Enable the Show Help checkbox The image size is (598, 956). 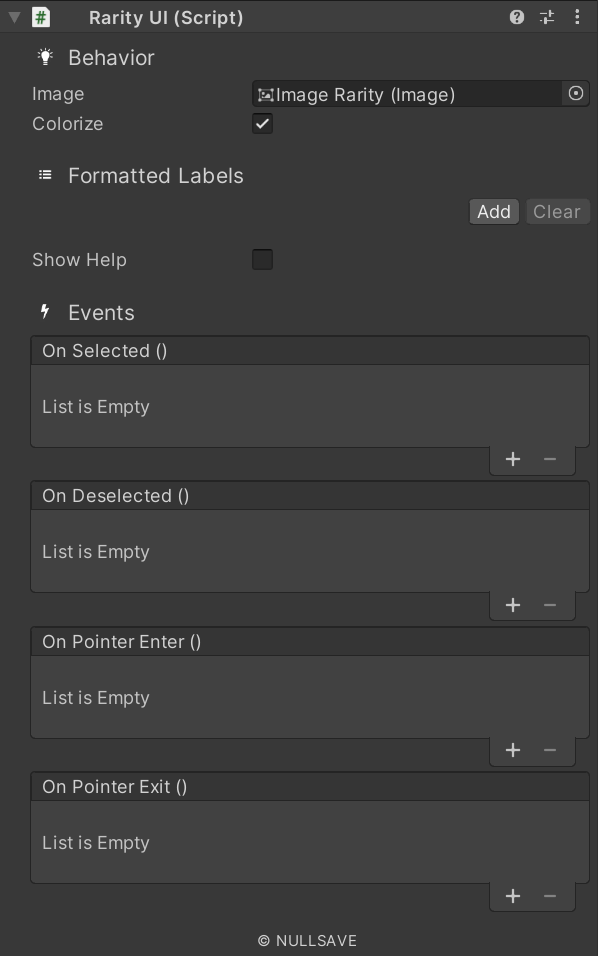[x=262, y=259]
